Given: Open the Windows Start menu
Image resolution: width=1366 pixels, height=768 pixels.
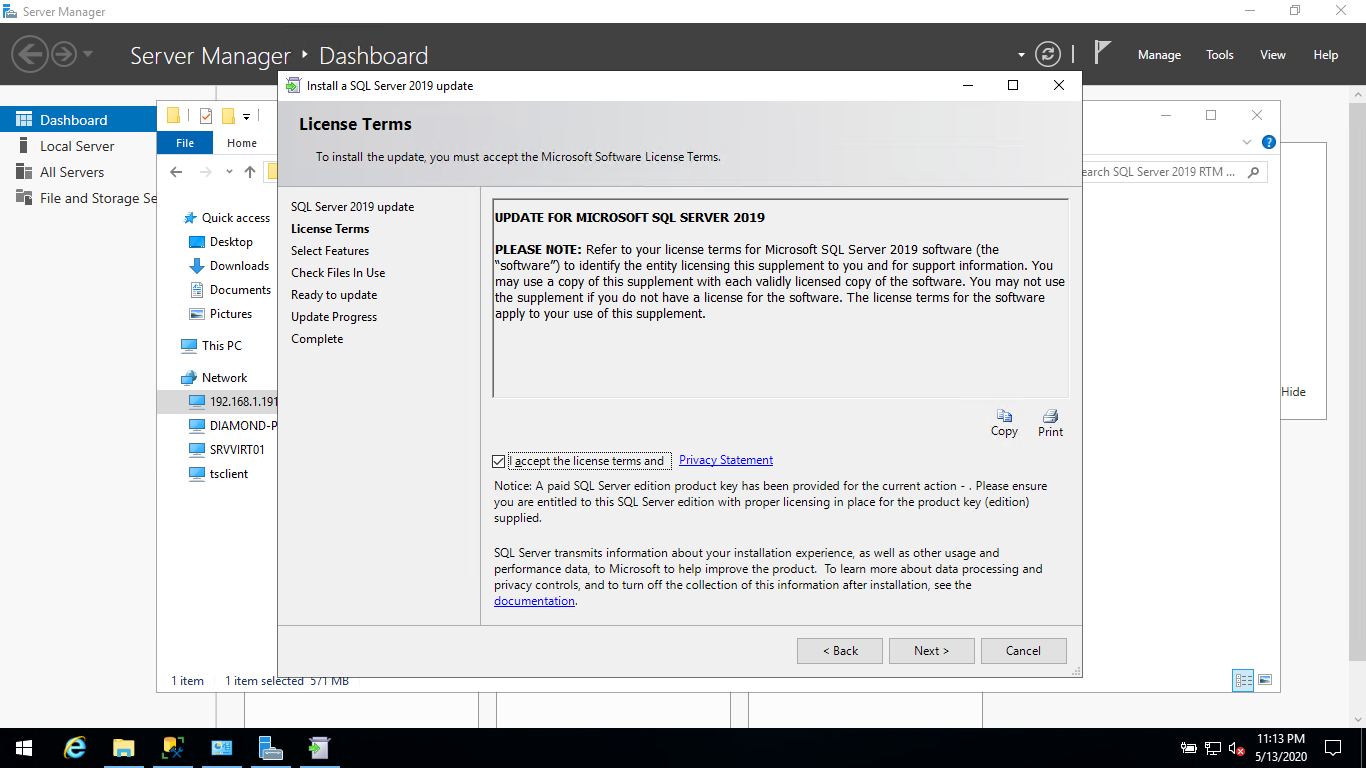Looking at the screenshot, I should [24, 748].
